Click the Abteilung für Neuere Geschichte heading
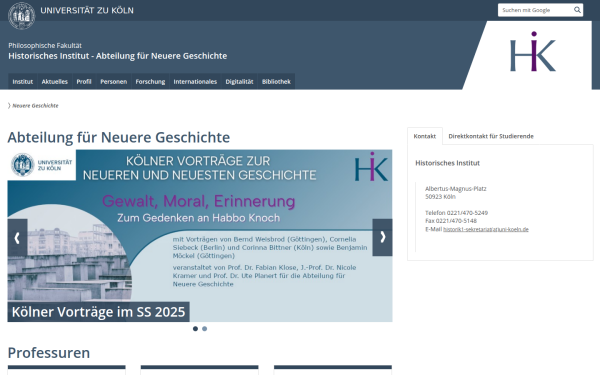 tap(119, 137)
